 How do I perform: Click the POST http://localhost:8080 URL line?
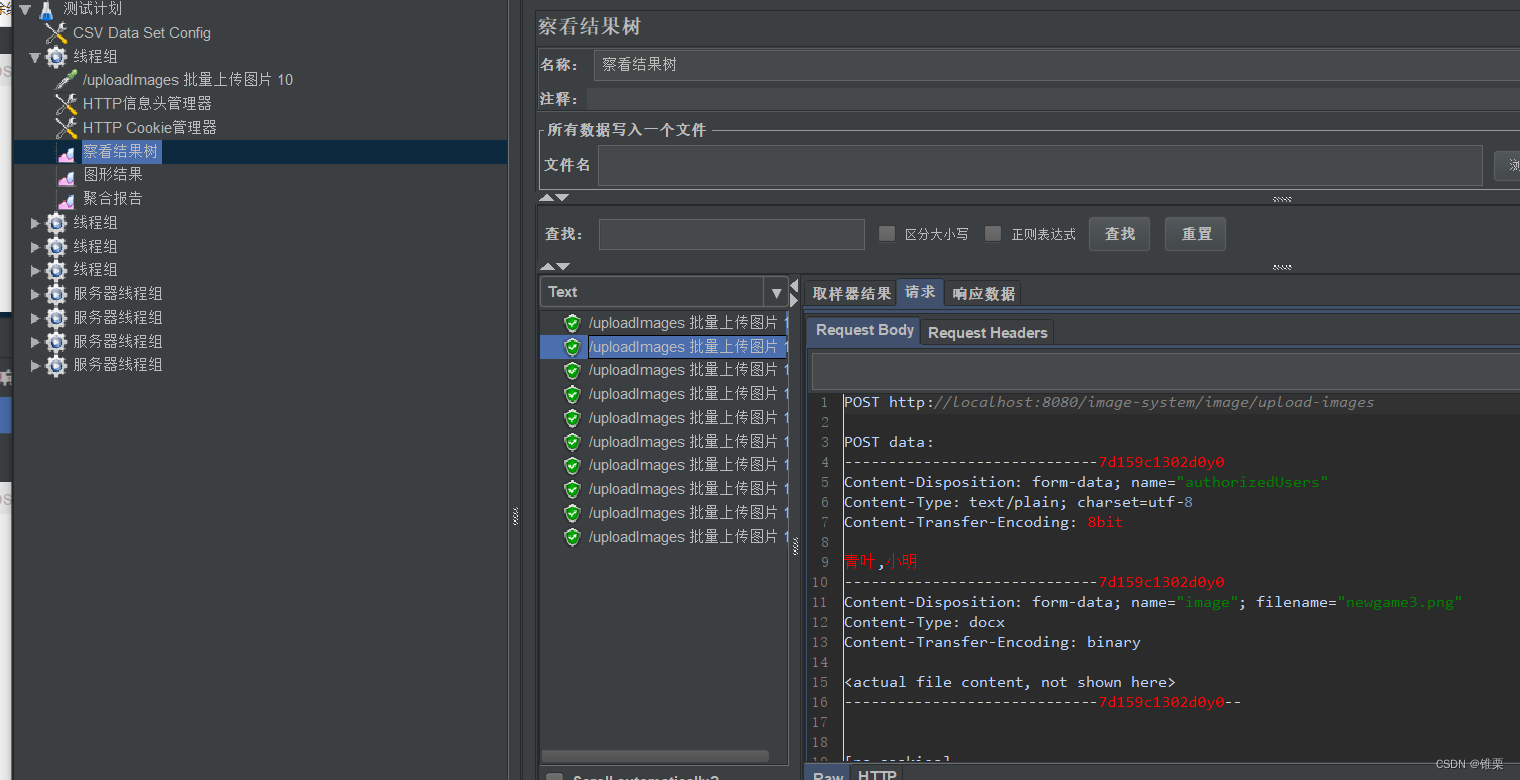pyautogui.click(x=1109, y=402)
